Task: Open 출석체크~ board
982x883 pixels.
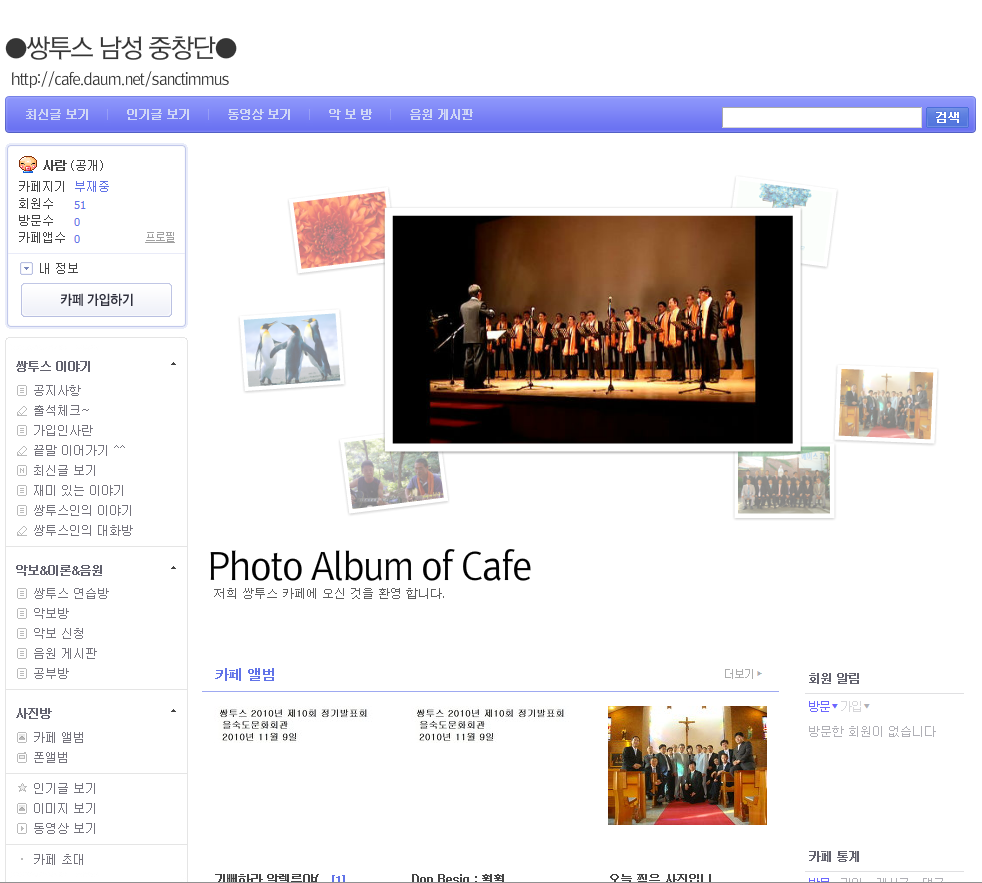Action: pyautogui.click(x=61, y=411)
